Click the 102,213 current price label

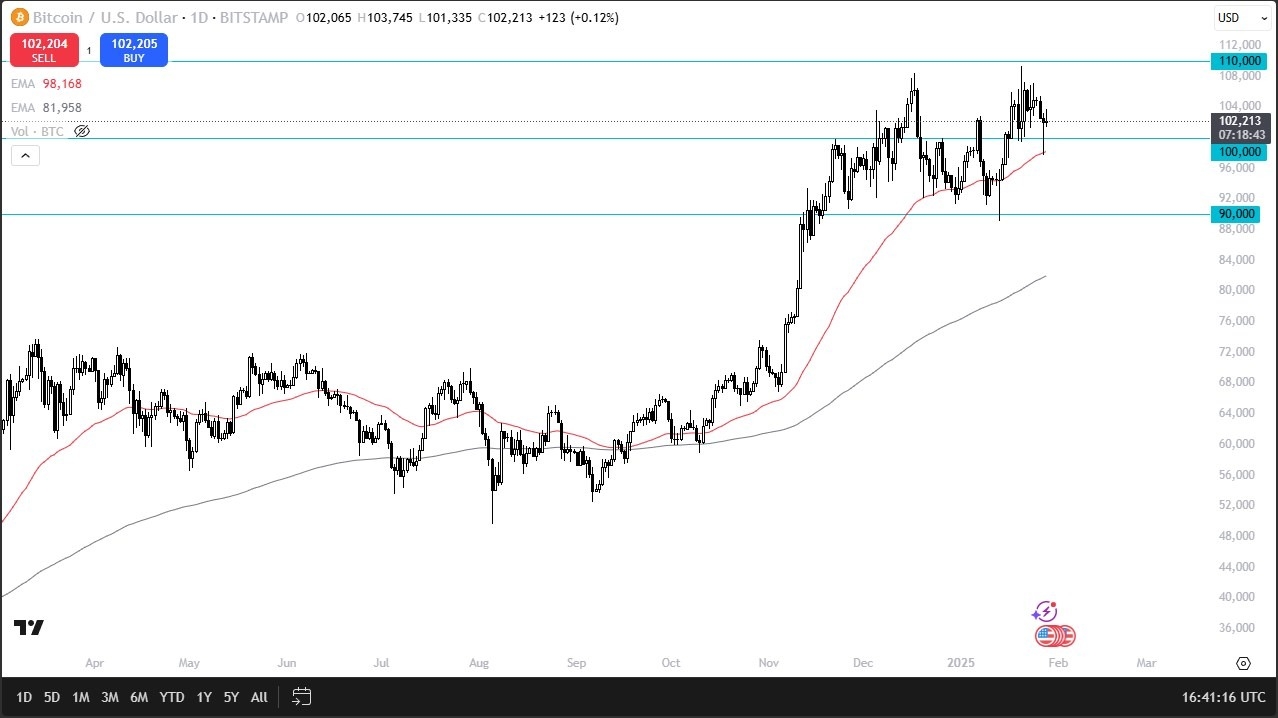point(1238,121)
